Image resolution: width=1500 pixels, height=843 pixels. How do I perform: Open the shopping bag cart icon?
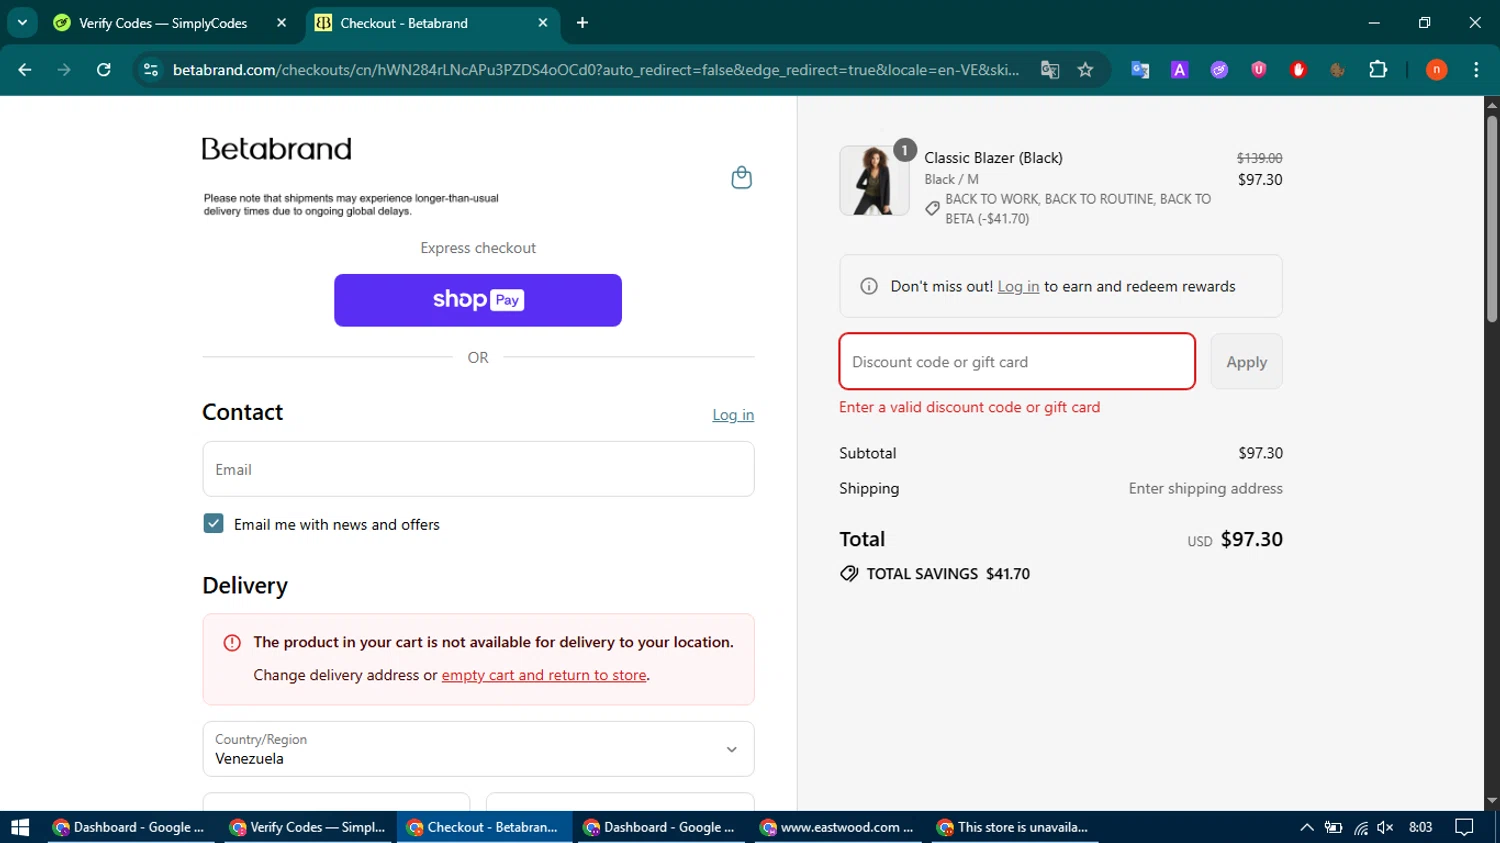741,177
